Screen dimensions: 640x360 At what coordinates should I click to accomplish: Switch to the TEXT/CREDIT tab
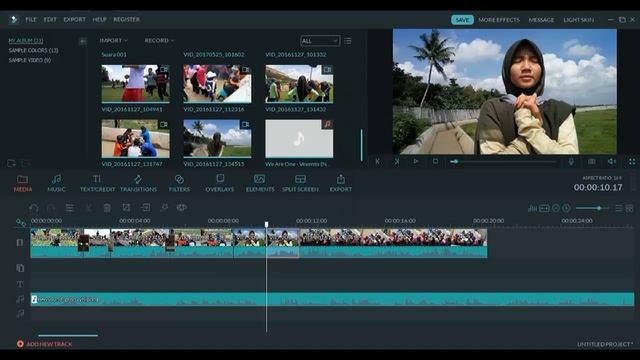coord(98,183)
